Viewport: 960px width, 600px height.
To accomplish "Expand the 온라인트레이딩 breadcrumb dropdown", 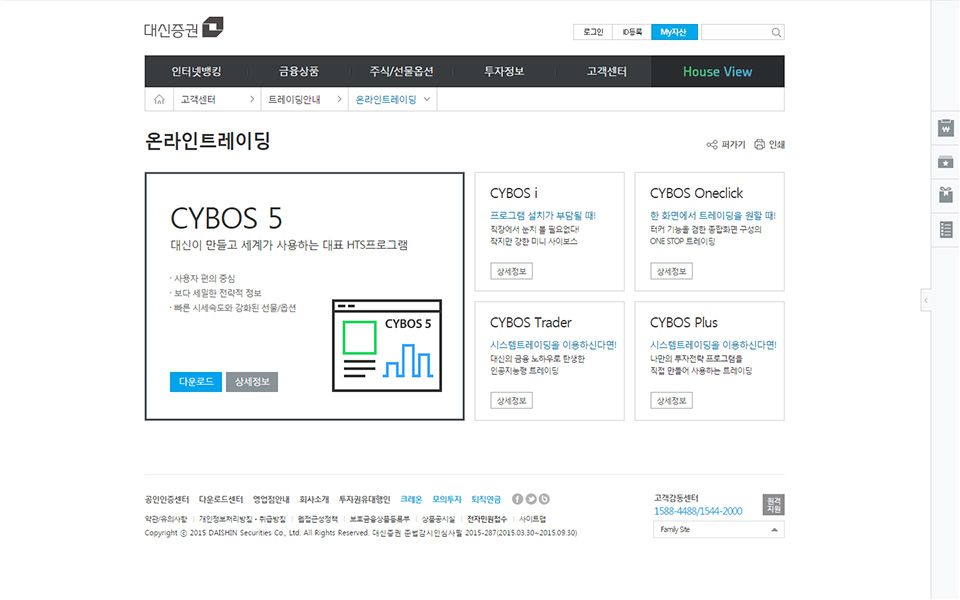I will click(x=427, y=100).
